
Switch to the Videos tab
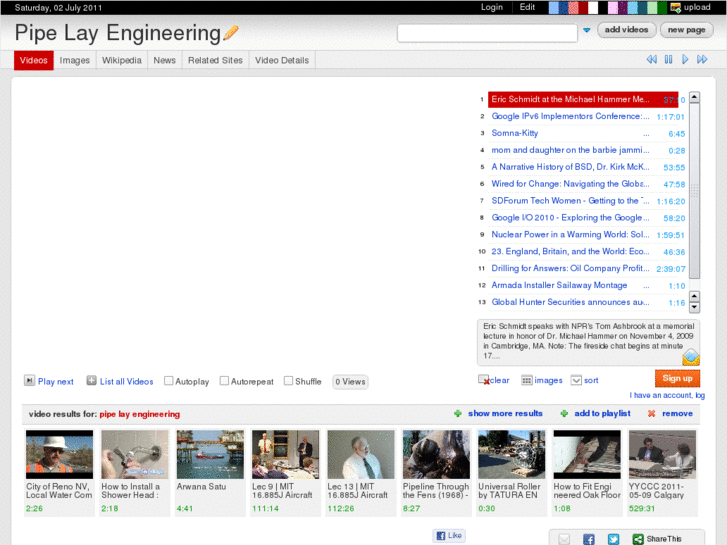point(34,60)
